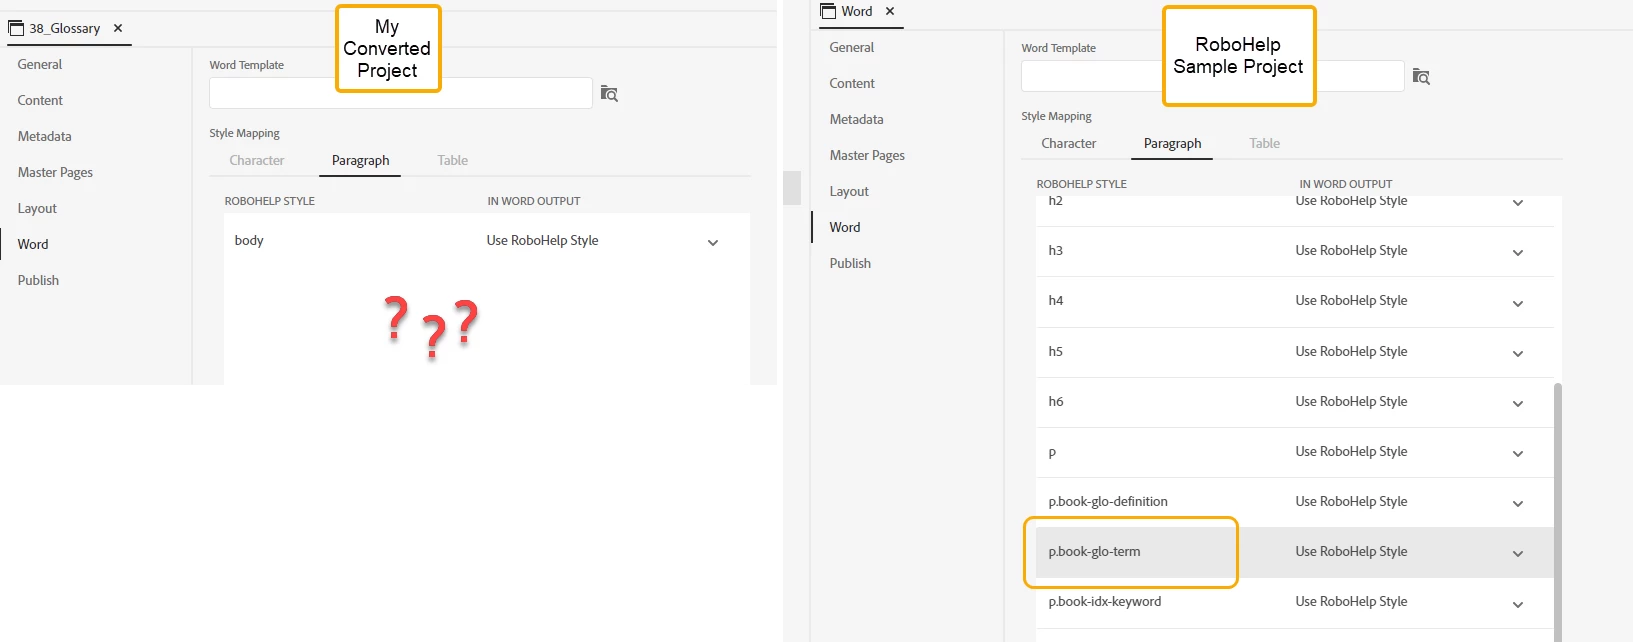Open Publish settings in the 38_Glossary preset

pos(38,280)
